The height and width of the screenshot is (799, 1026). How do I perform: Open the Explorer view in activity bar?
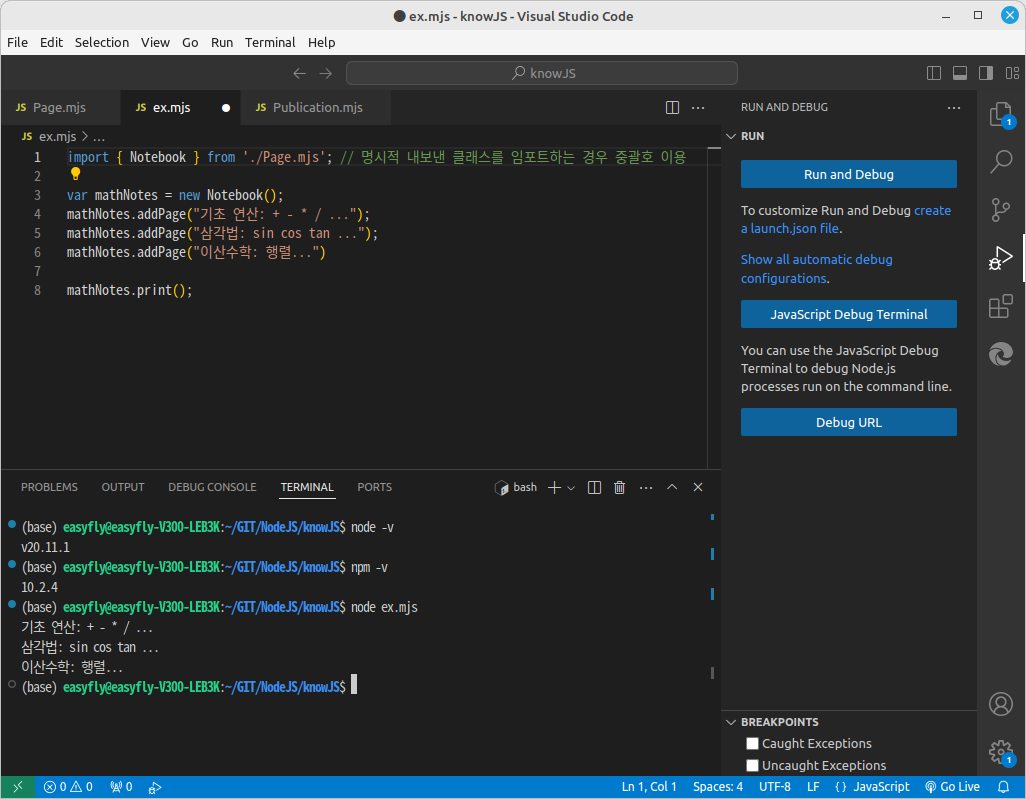(1000, 115)
